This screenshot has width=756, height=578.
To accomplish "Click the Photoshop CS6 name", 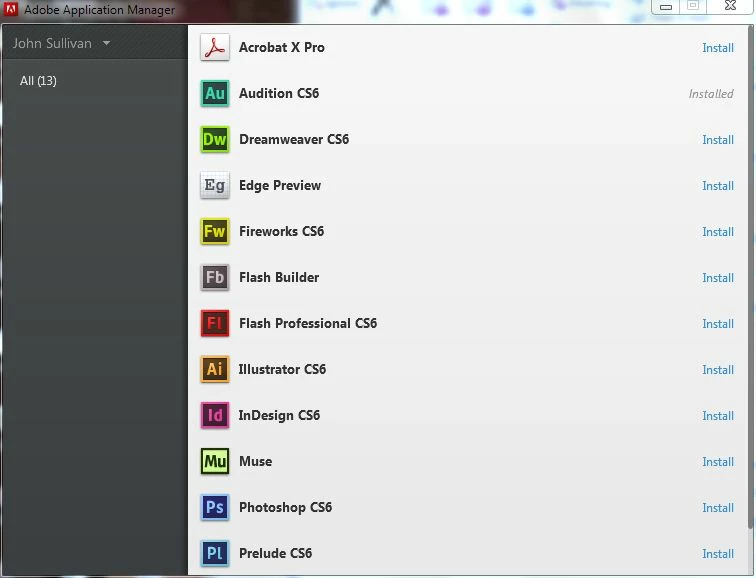I will (x=285, y=507).
